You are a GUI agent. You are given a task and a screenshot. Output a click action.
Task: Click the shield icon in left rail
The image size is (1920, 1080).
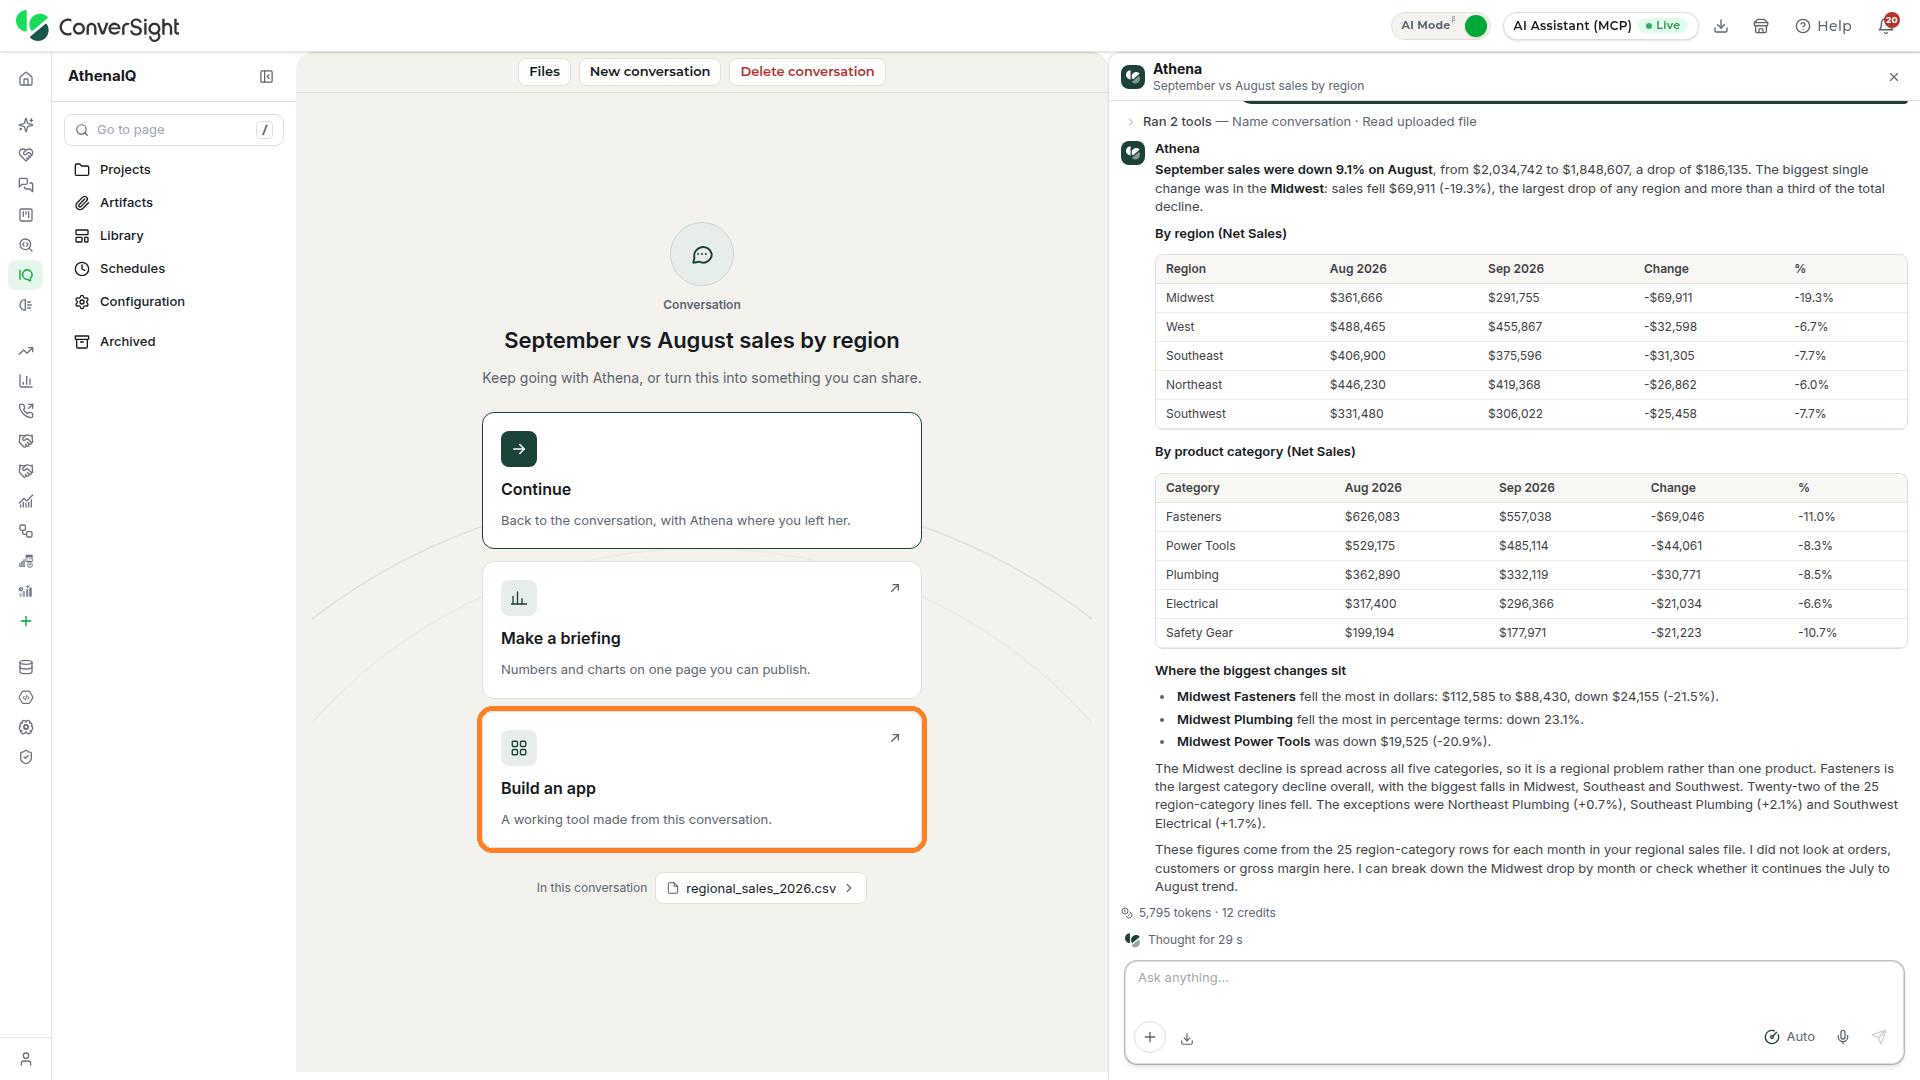click(x=26, y=757)
